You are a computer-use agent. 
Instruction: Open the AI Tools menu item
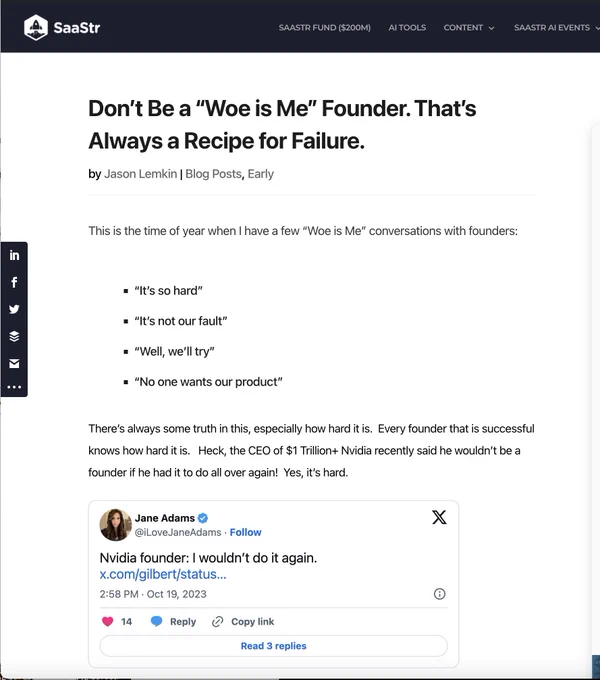407,27
